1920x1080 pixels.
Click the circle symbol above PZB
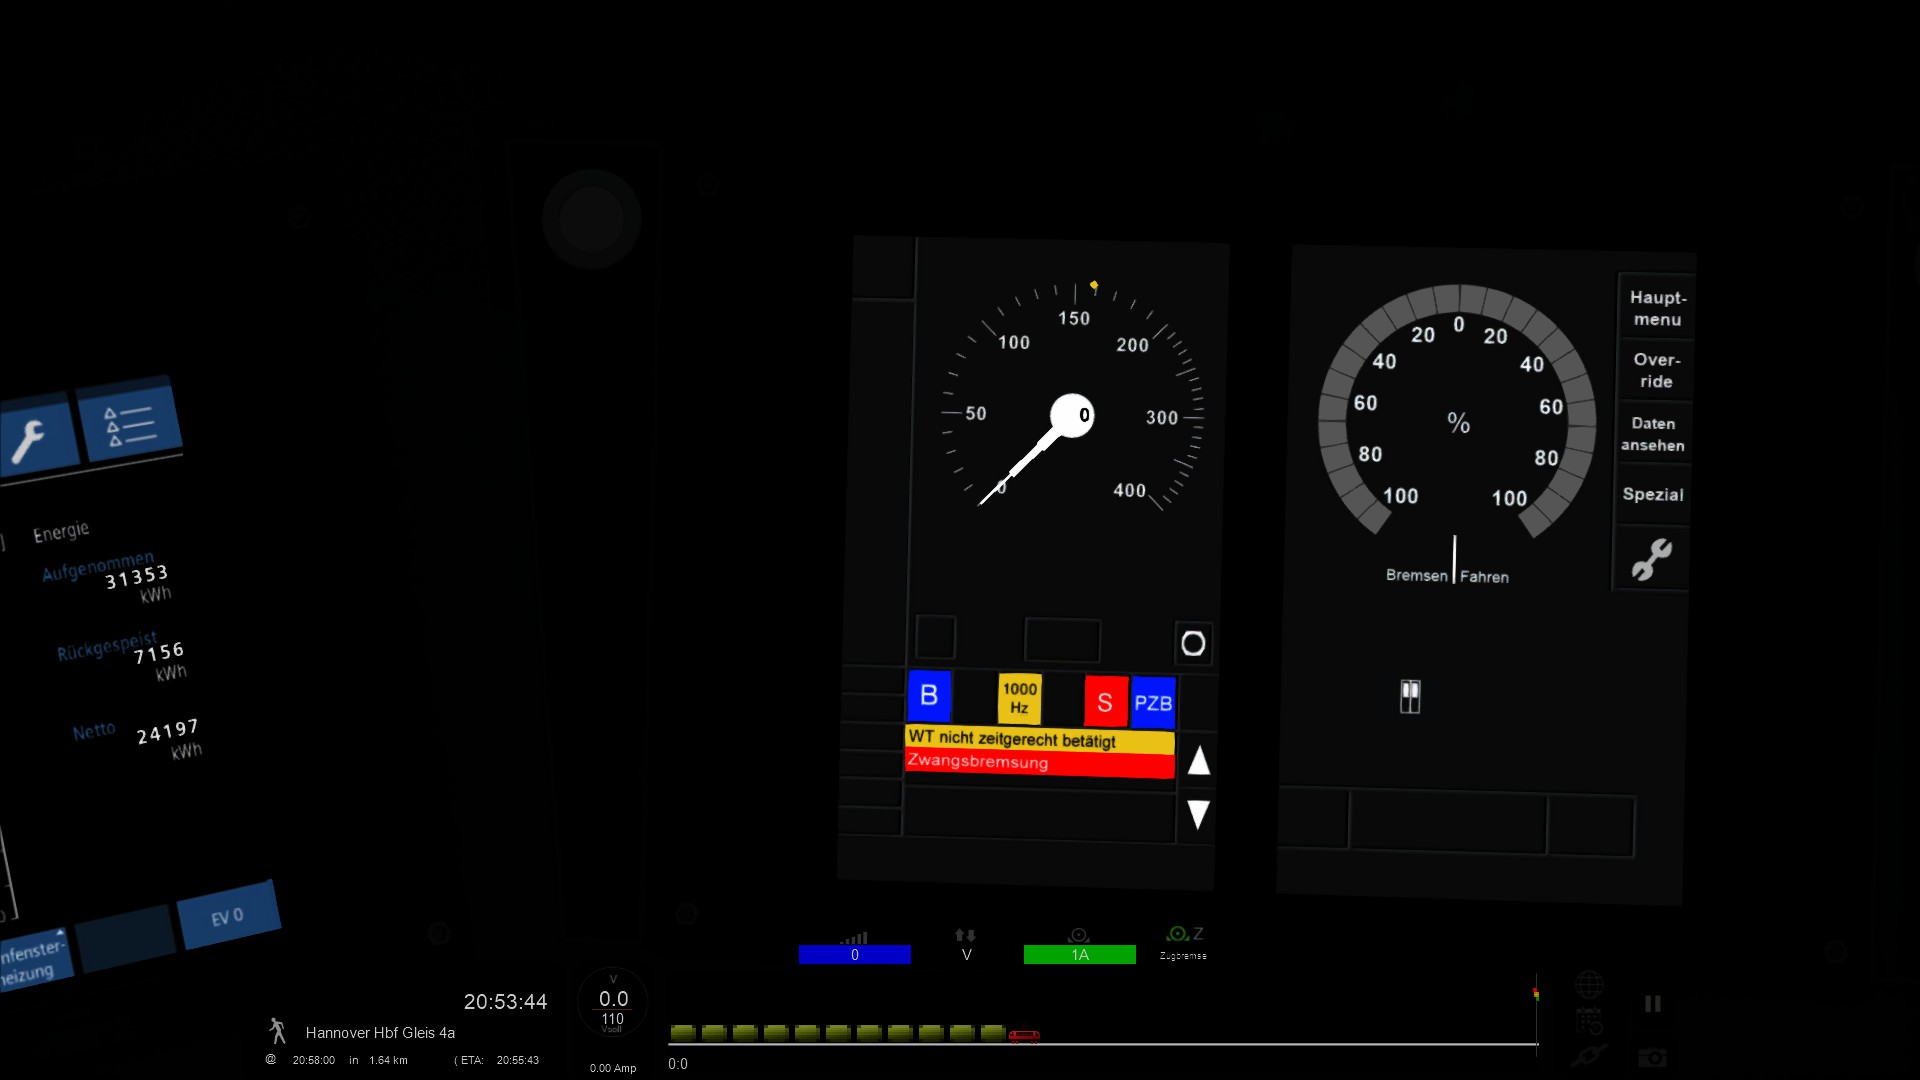[1193, 643]
